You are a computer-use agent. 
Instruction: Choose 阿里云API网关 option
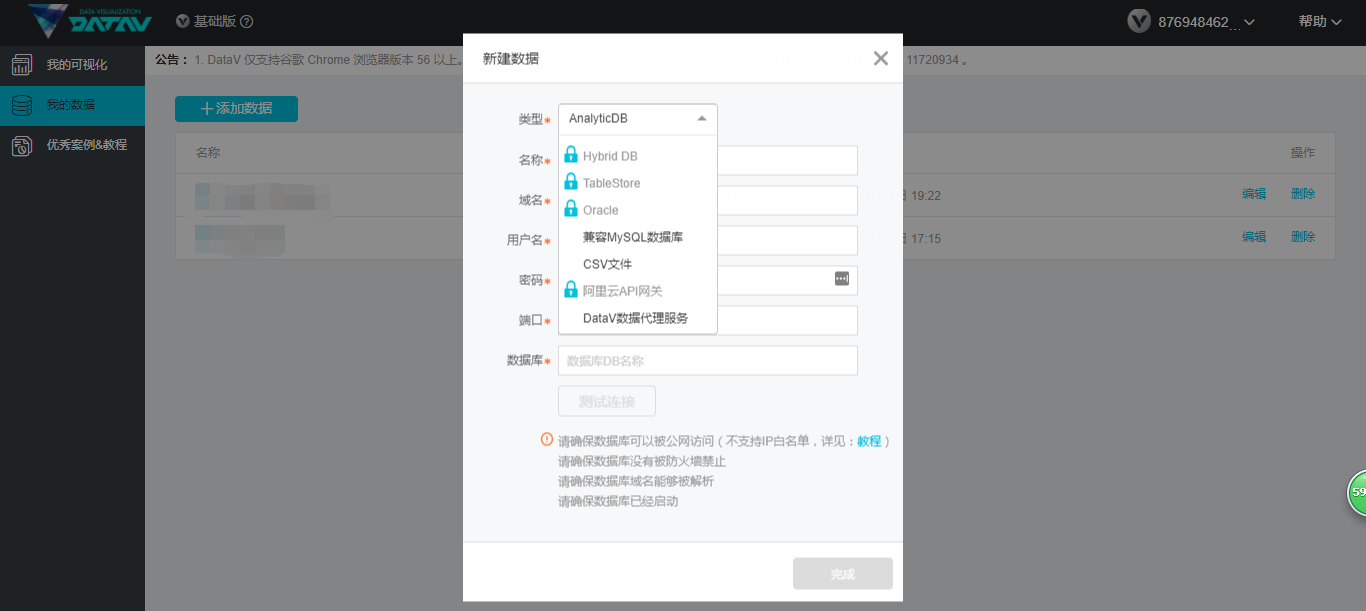tap(622, 291)
